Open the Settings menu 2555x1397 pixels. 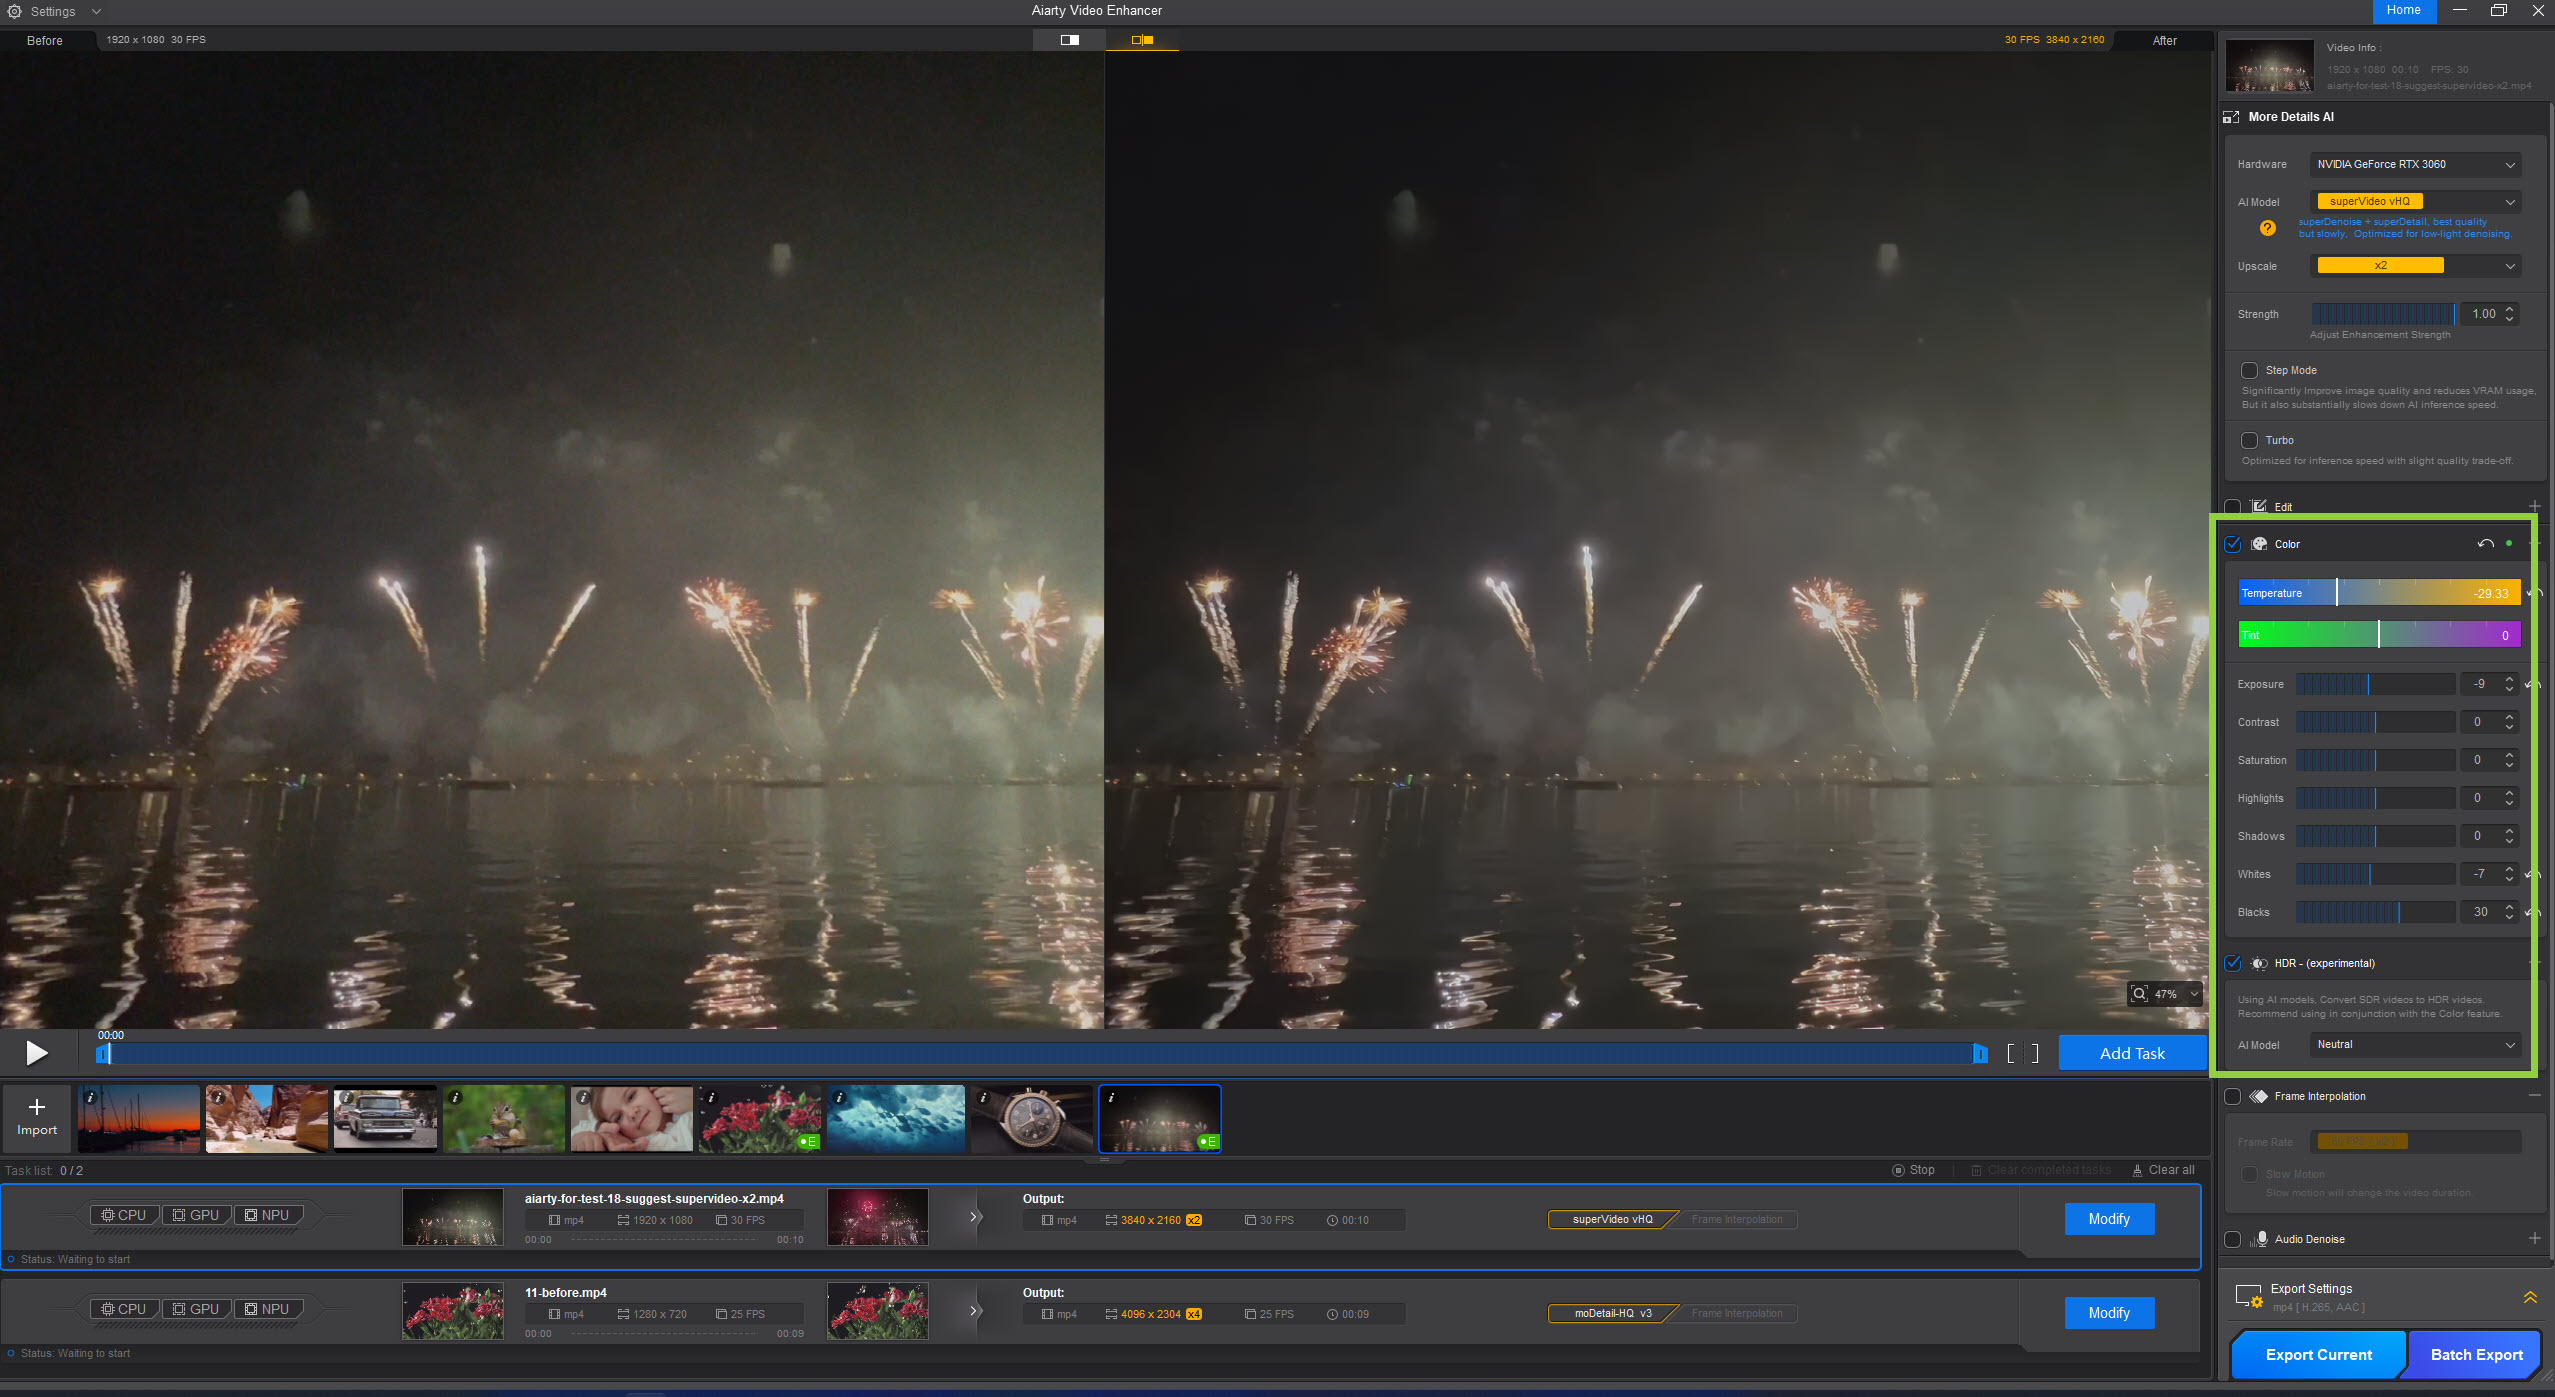pyautogui.click(x=53, y=11)
